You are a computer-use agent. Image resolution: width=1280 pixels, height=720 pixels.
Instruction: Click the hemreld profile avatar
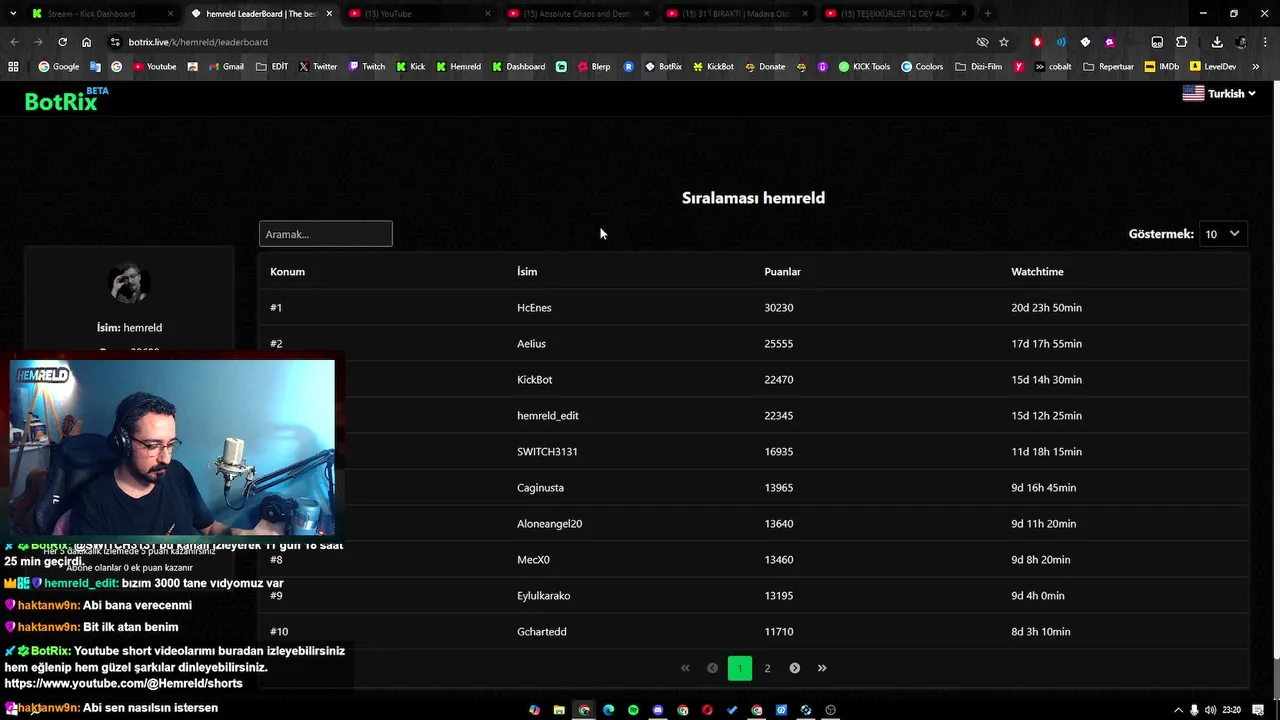tap(129, 284)
